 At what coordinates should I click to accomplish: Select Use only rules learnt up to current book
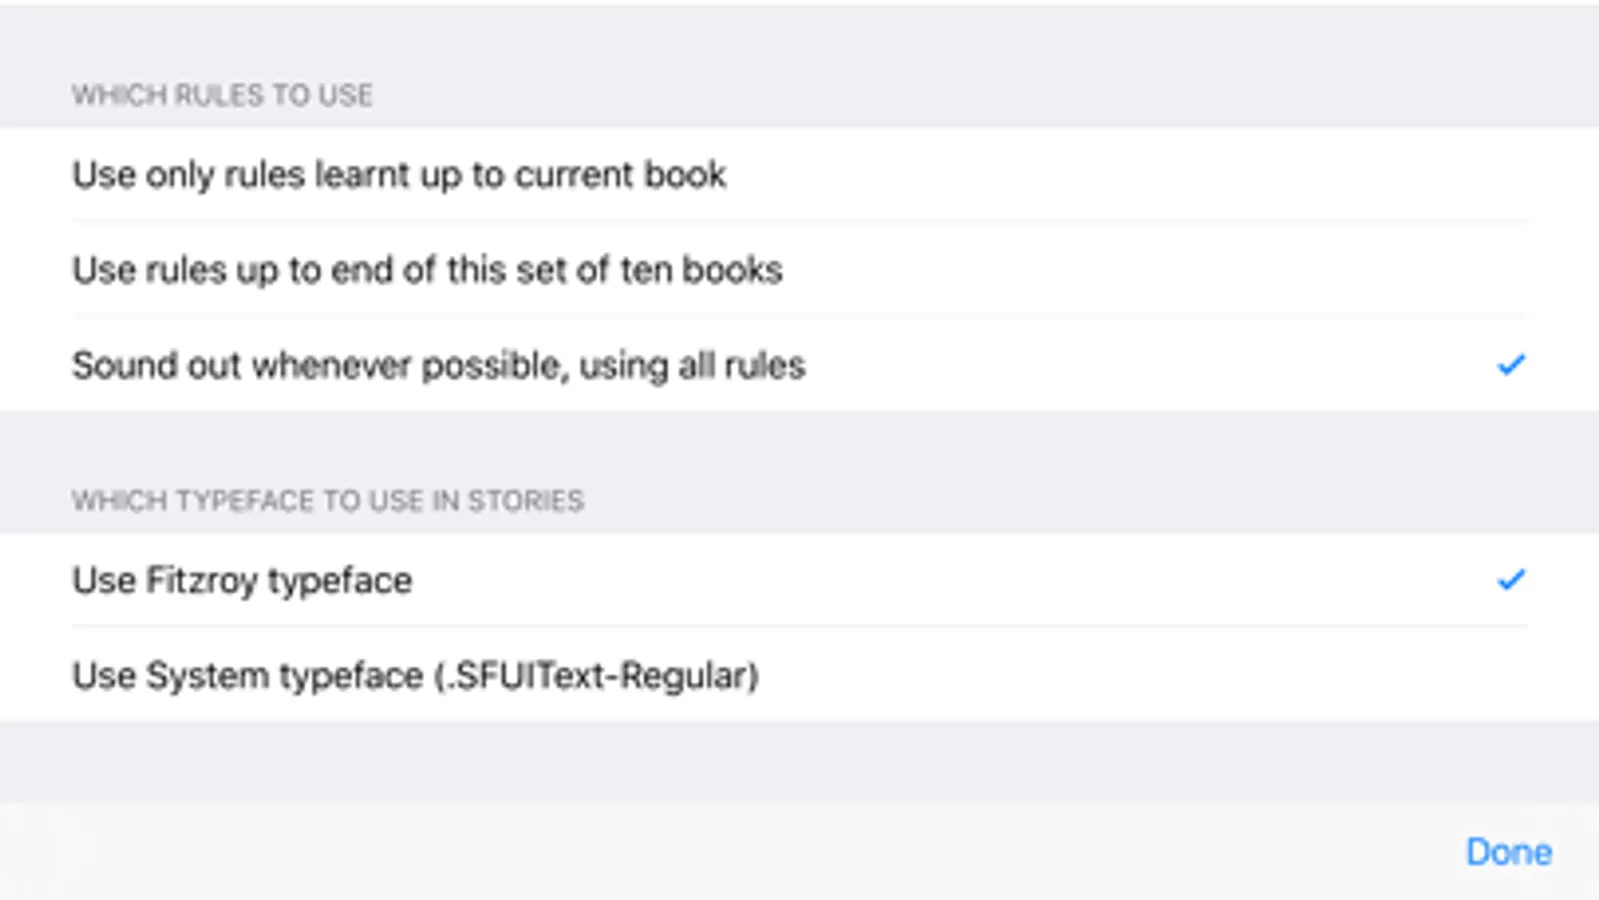(399, 175)
